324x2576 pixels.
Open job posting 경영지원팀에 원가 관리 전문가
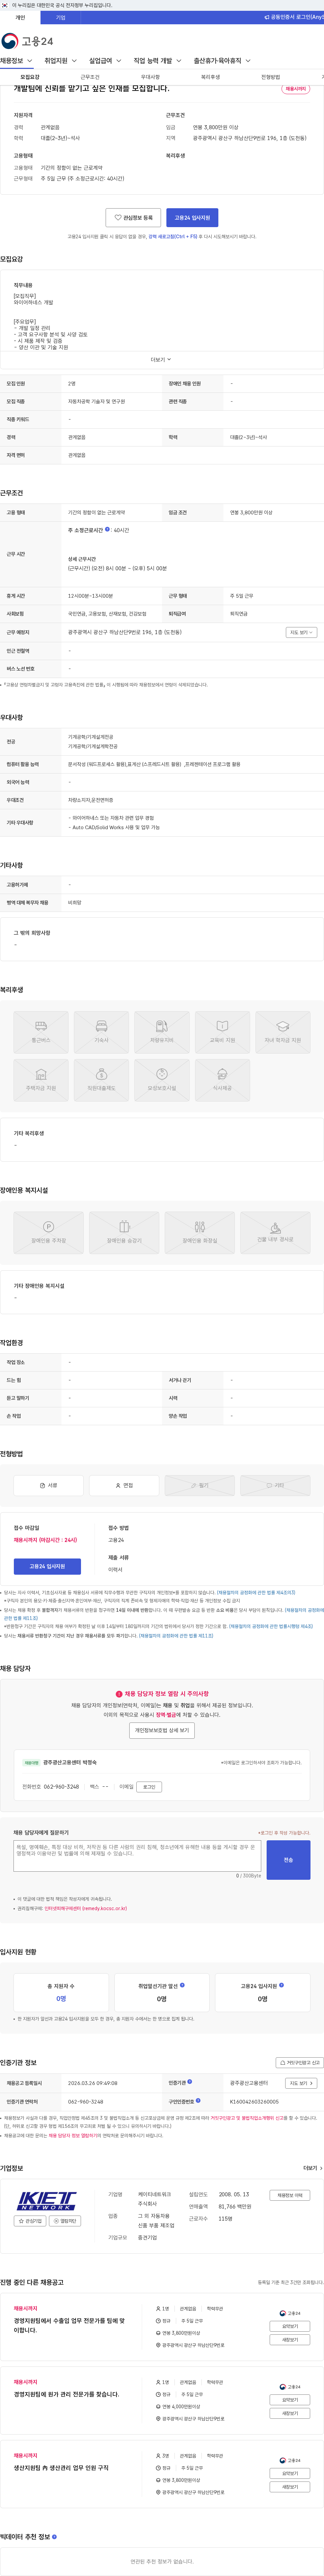(x=66, y=2394)
